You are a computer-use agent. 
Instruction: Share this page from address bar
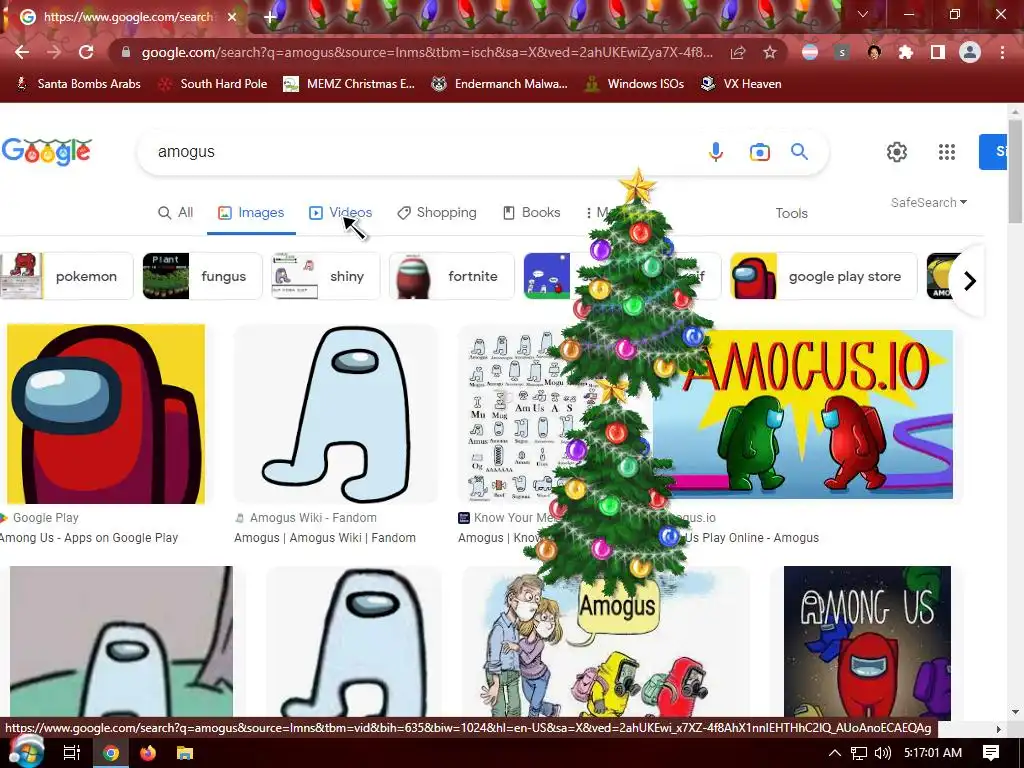[x=738, y=52]
